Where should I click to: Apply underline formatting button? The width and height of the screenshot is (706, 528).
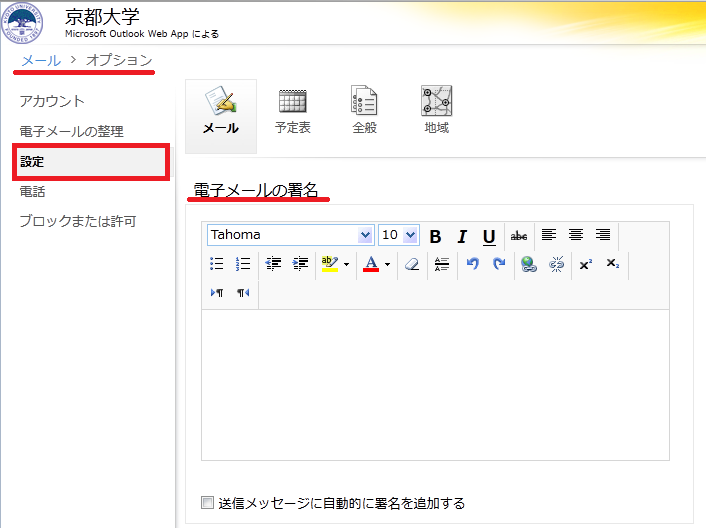coord(489,236)
